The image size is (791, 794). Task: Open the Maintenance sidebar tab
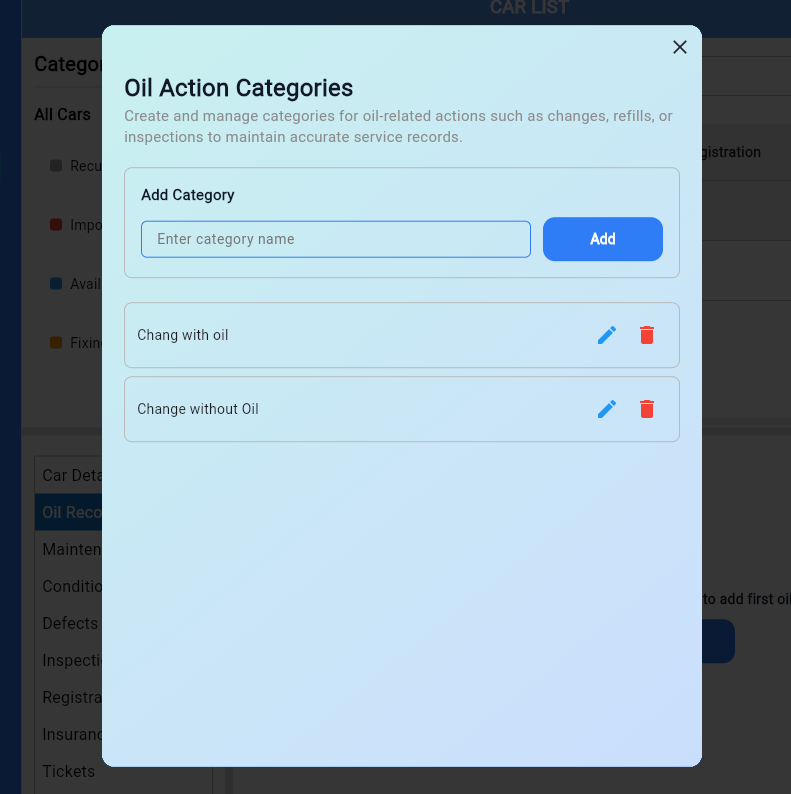pos(70,549)
